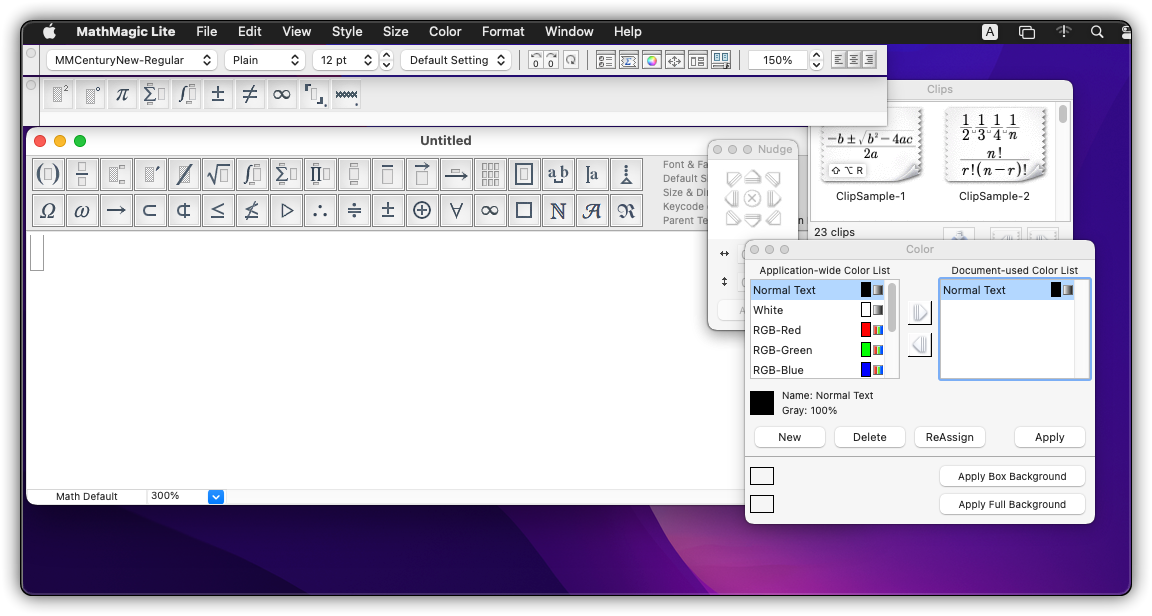Open the double-struck N symbols palette
The width and height of the screenshot is (1152, 616).
click(x=558, y=211)
